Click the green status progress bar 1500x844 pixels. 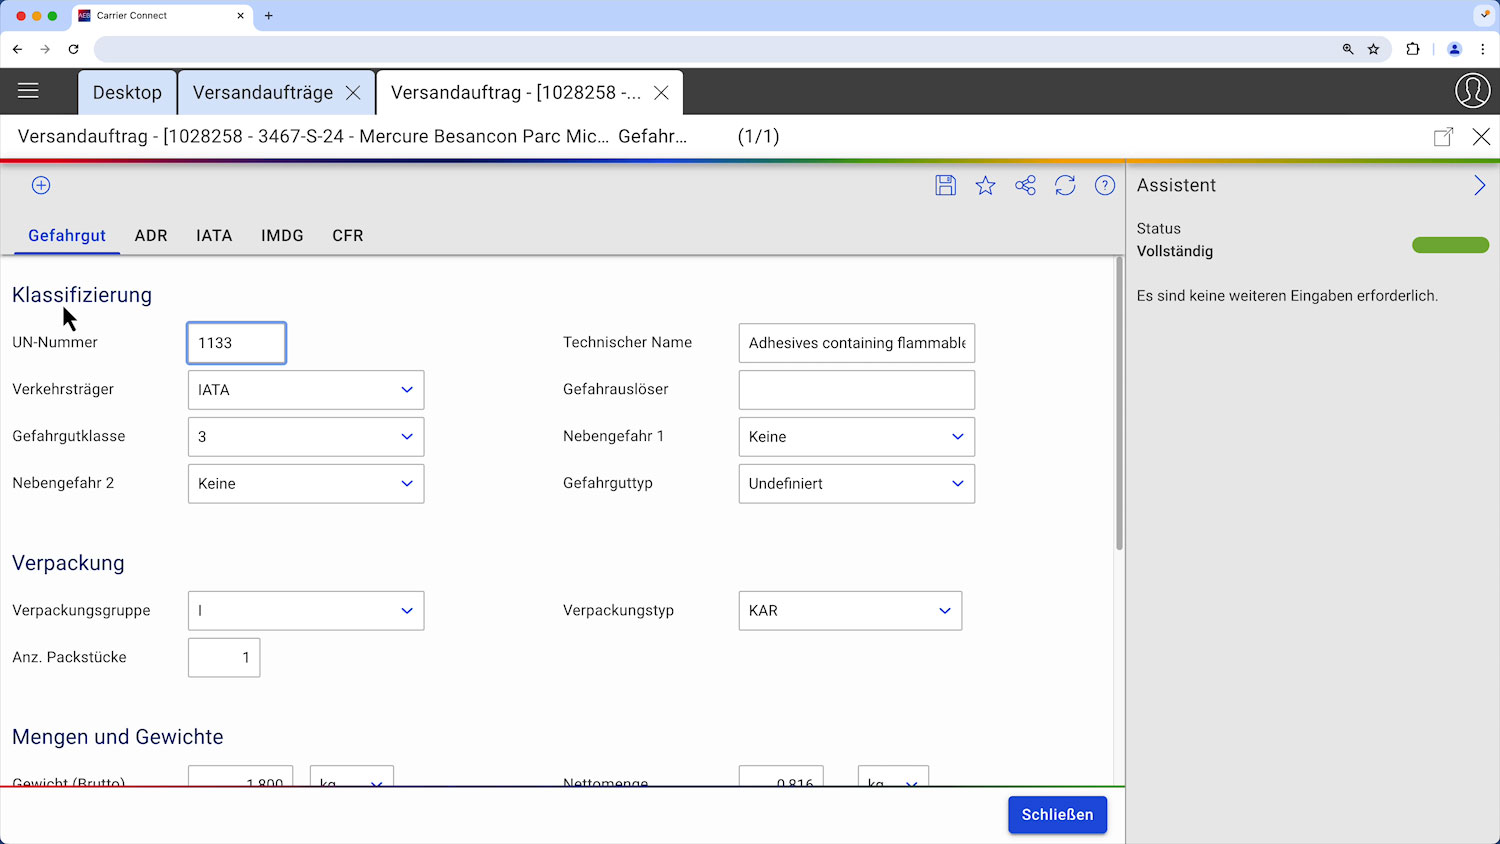point(1450,245)
